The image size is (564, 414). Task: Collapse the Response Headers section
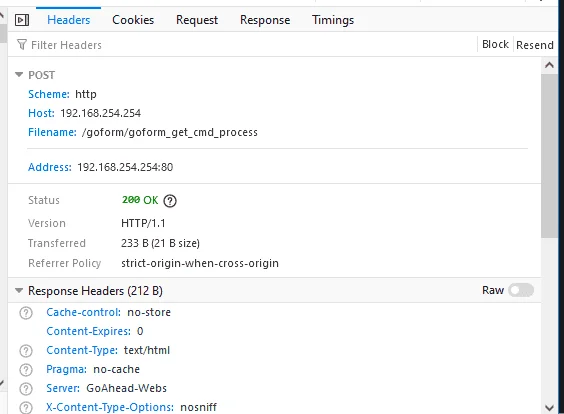click(x=19, y=290)
